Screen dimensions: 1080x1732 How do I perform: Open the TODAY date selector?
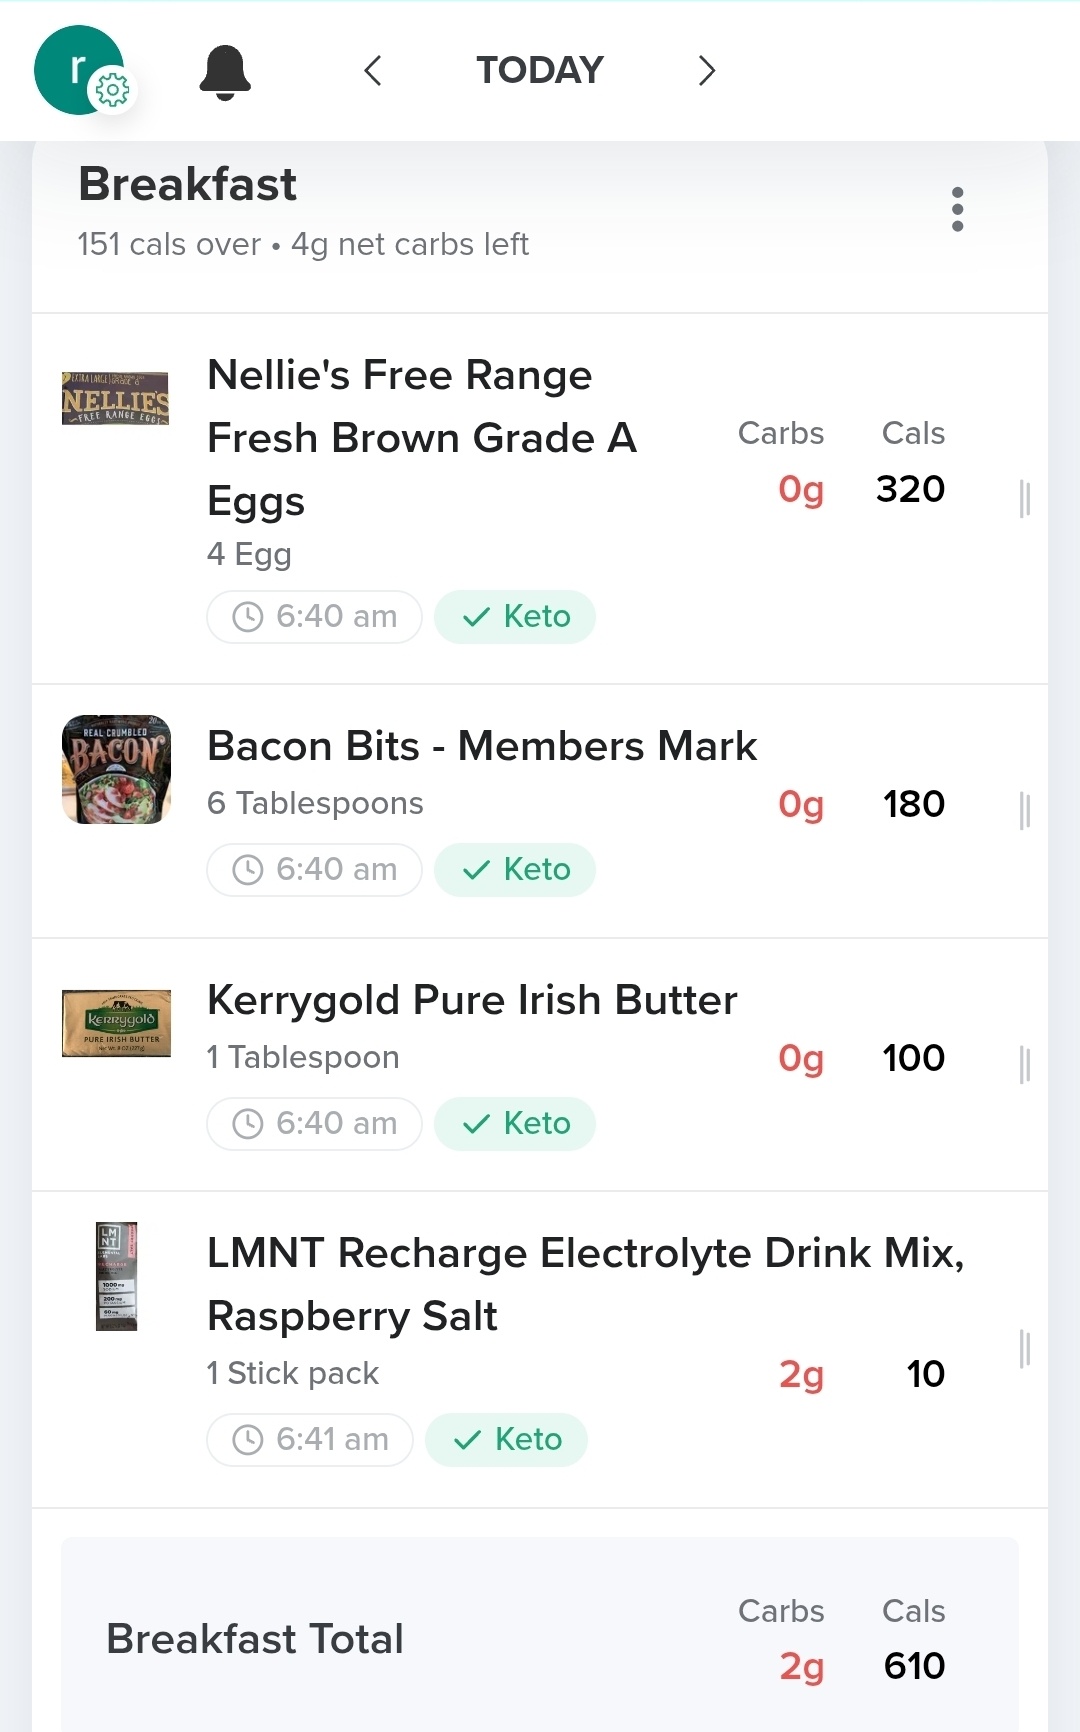click(540, 71)
